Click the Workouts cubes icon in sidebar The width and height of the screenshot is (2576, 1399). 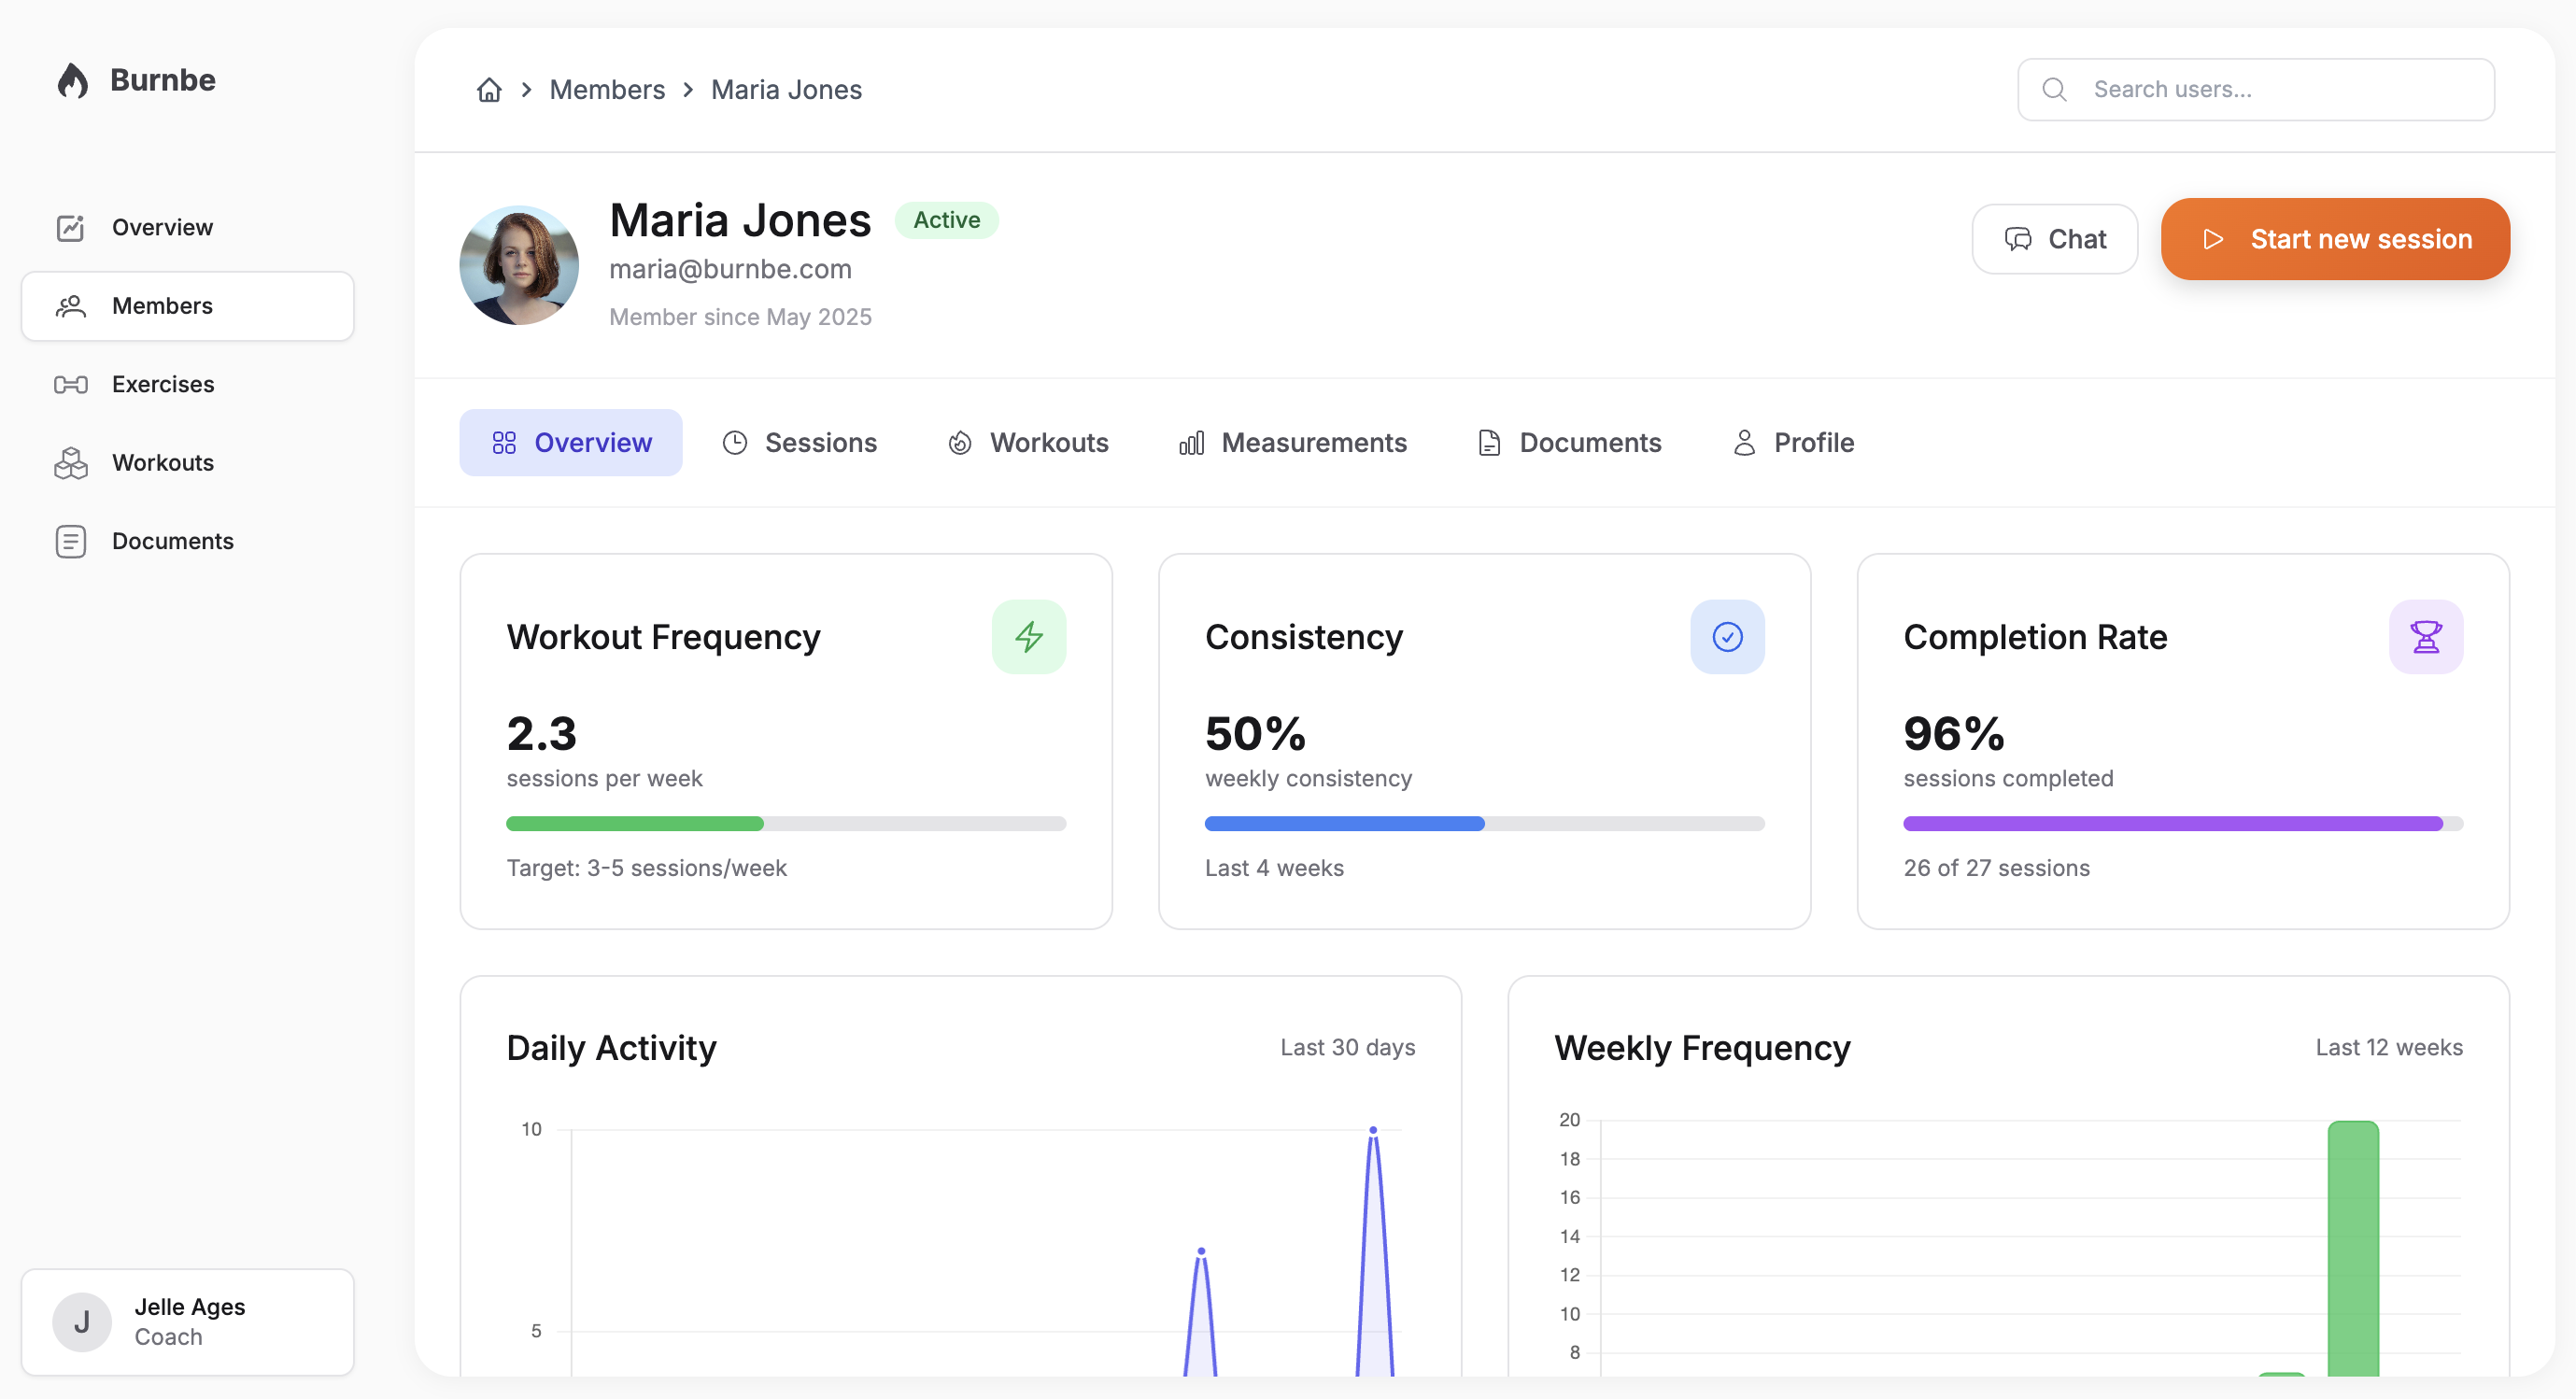70,463
